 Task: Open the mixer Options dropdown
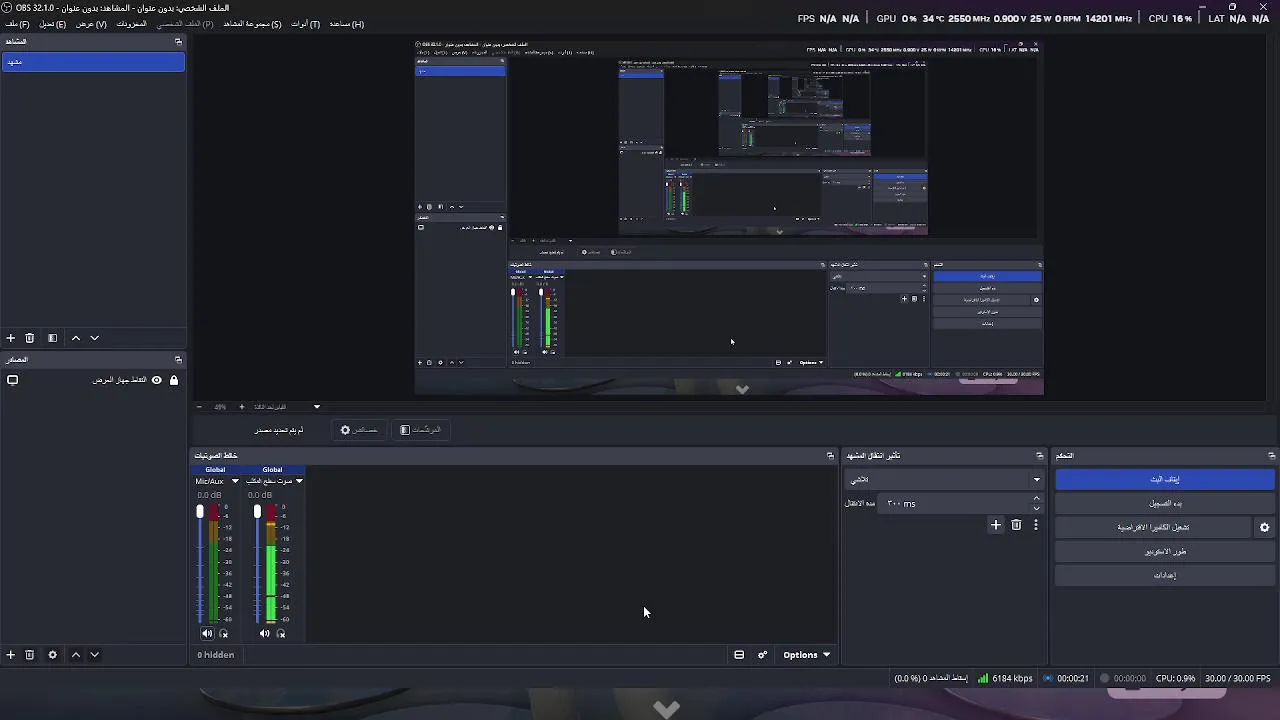(x=806, y=655)
